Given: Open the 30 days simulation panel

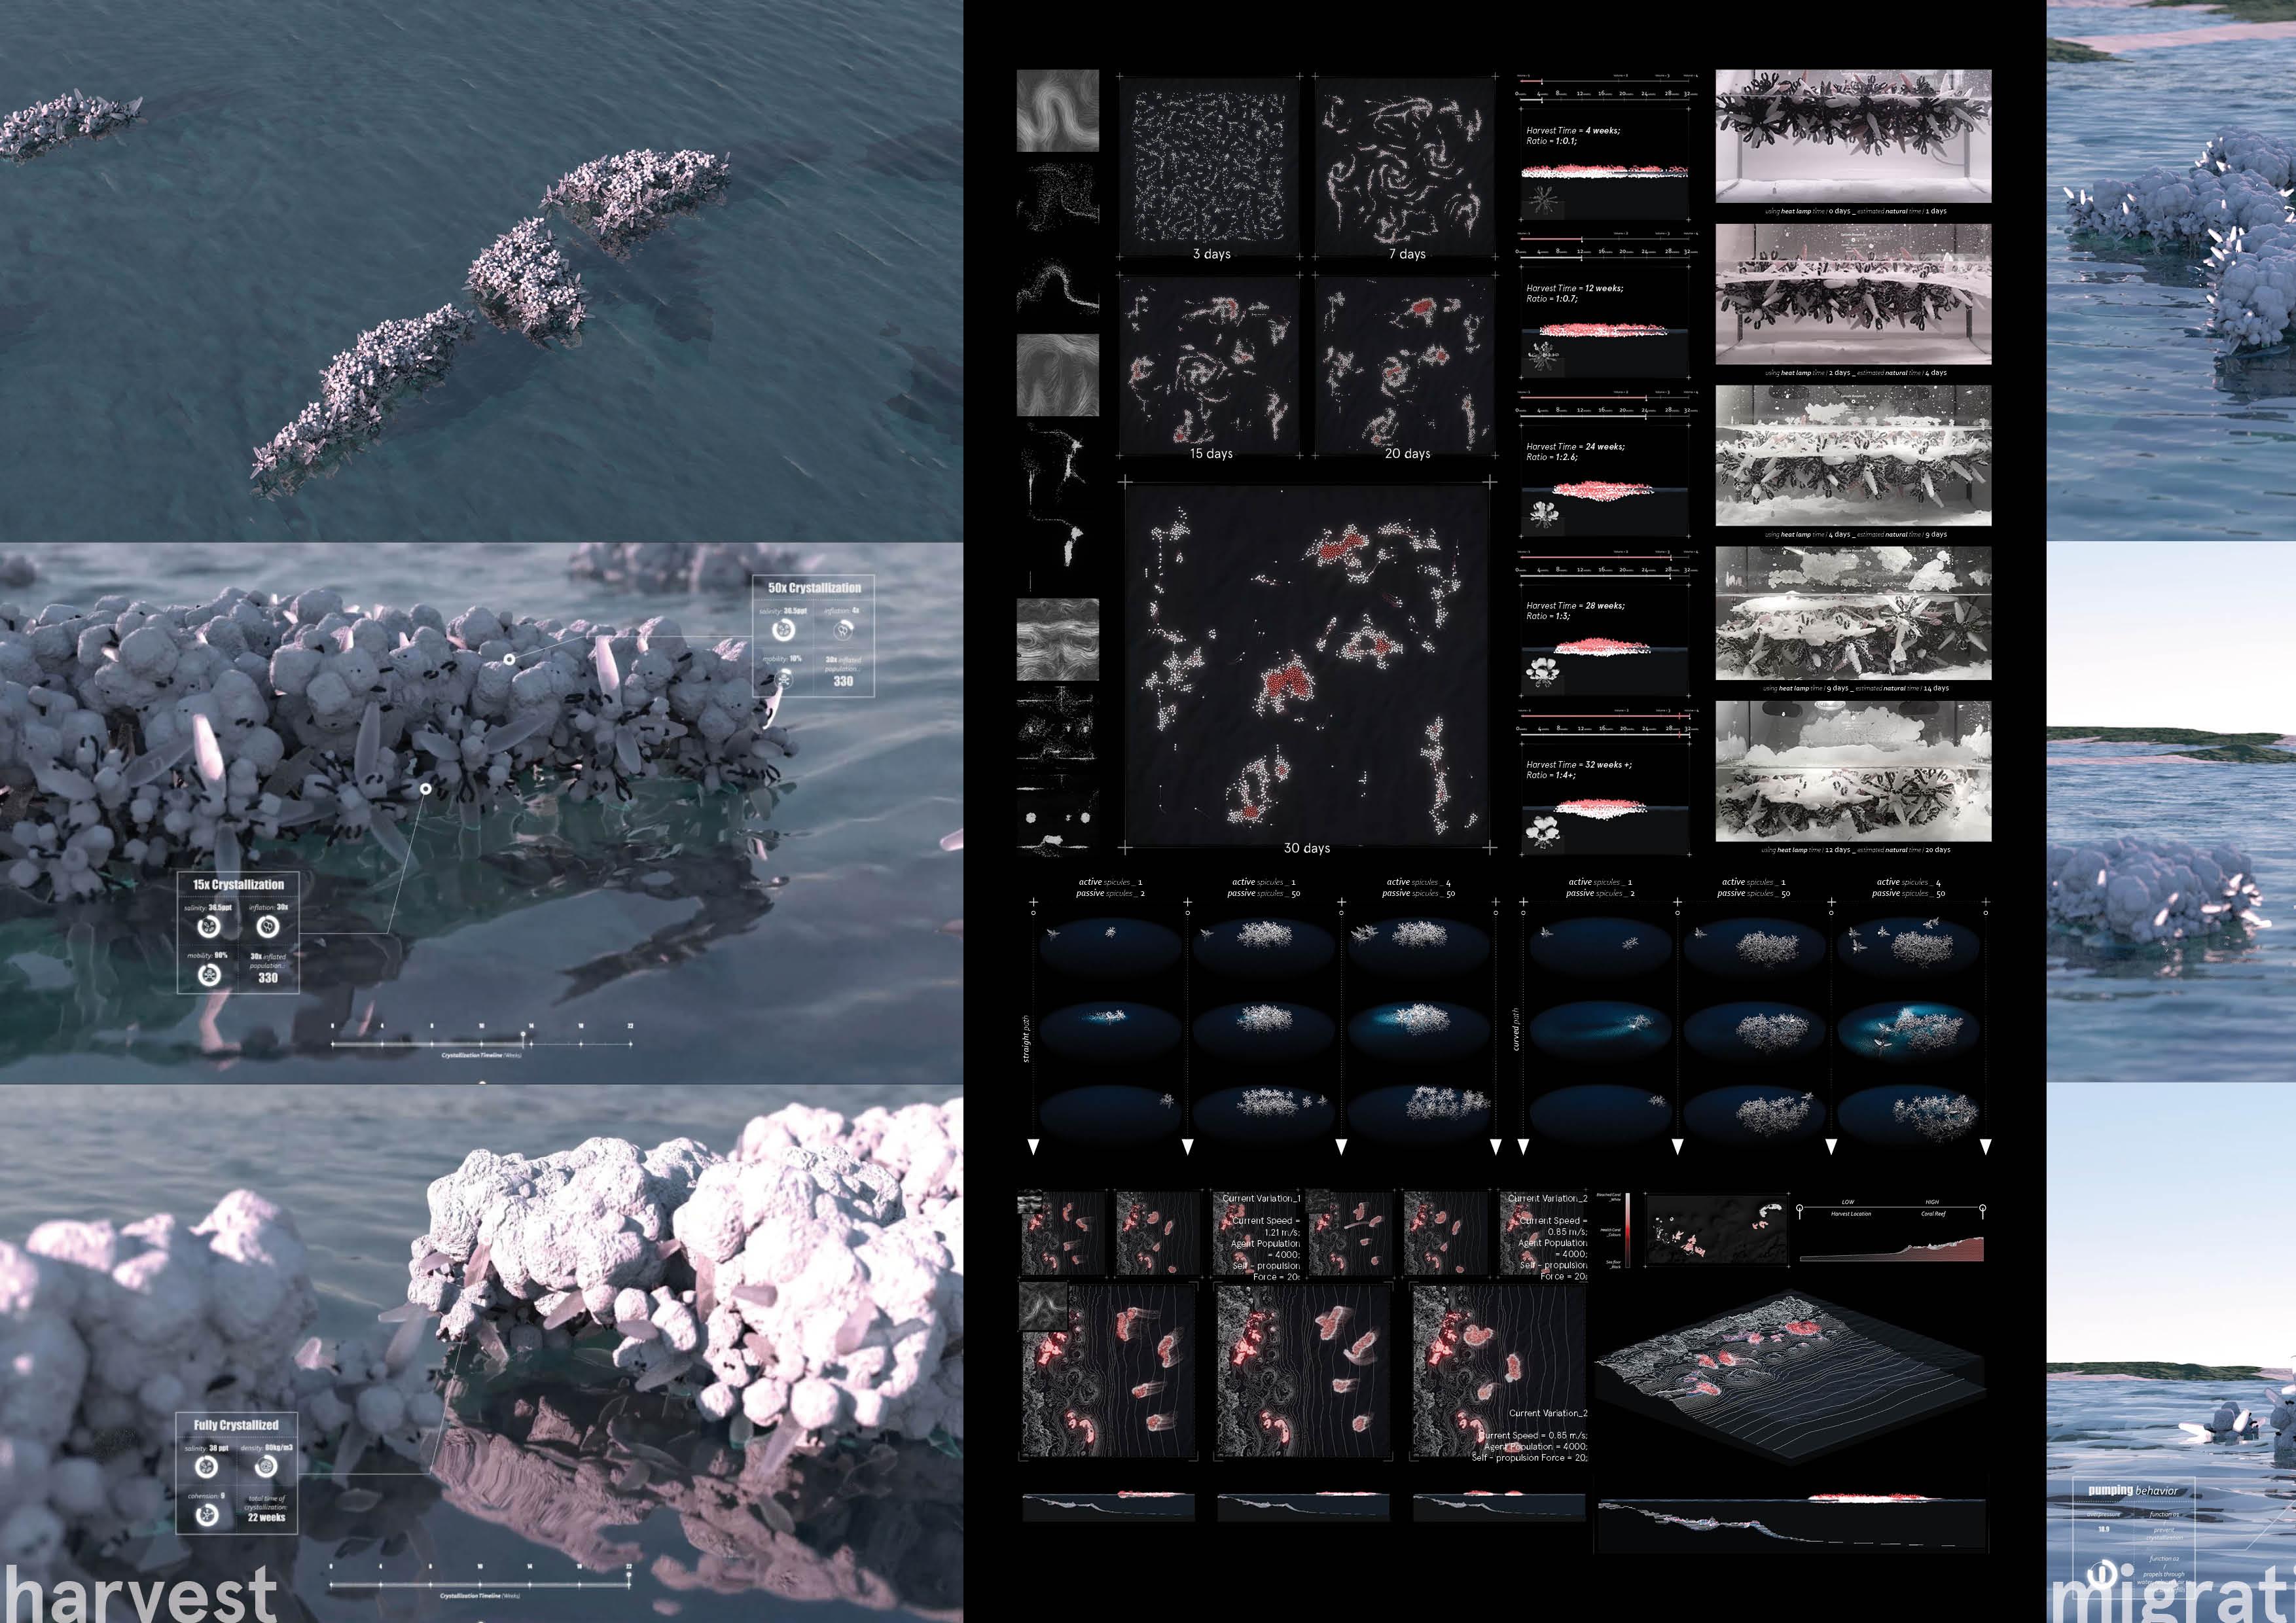Looking at the screenshot, I should pyautogui.click(x=1306, y=665).
